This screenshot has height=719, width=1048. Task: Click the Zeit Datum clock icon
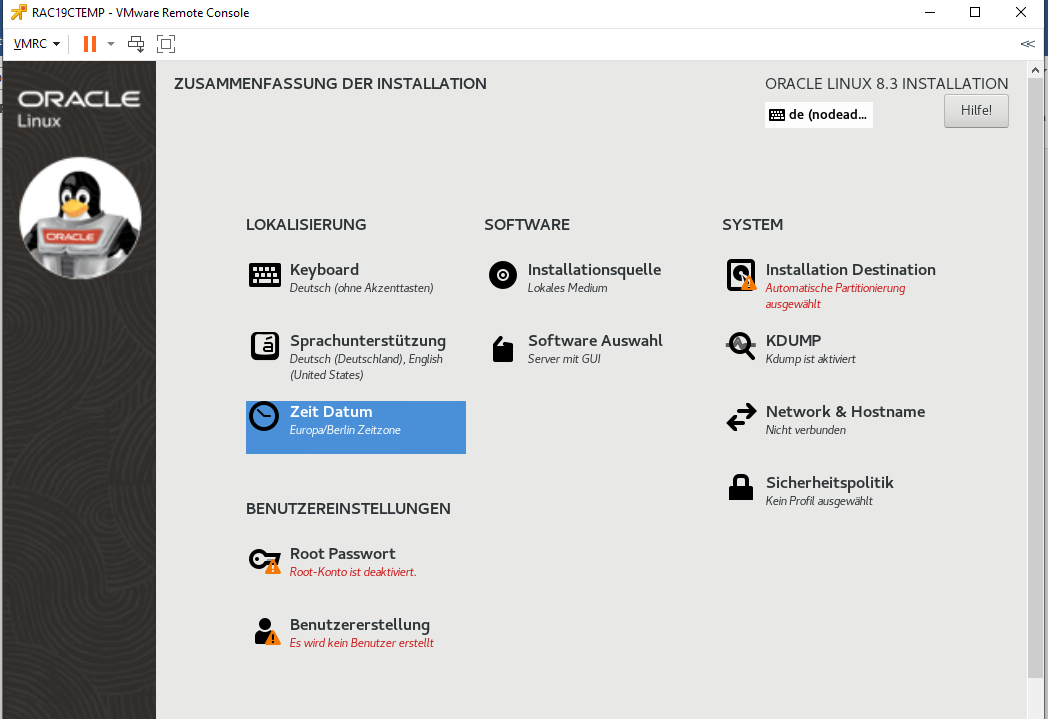264,417
